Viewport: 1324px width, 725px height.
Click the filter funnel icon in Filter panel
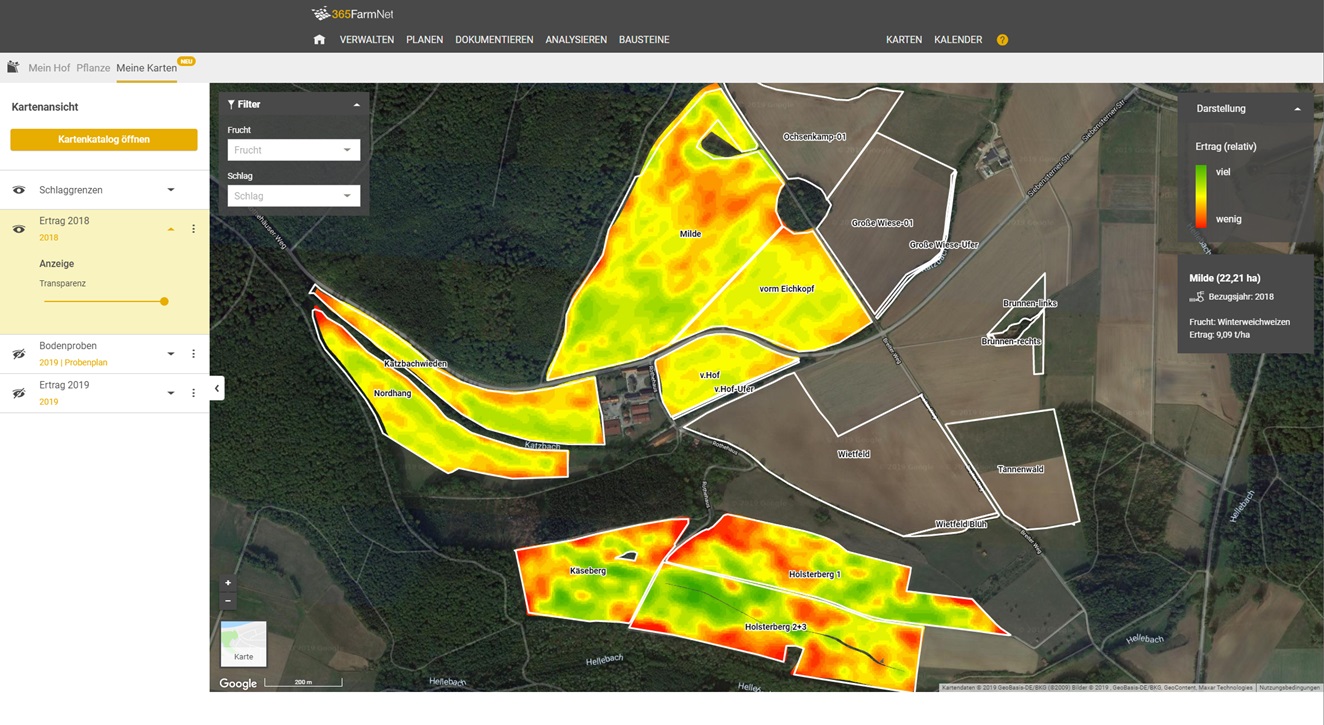[x=232, y=103]
